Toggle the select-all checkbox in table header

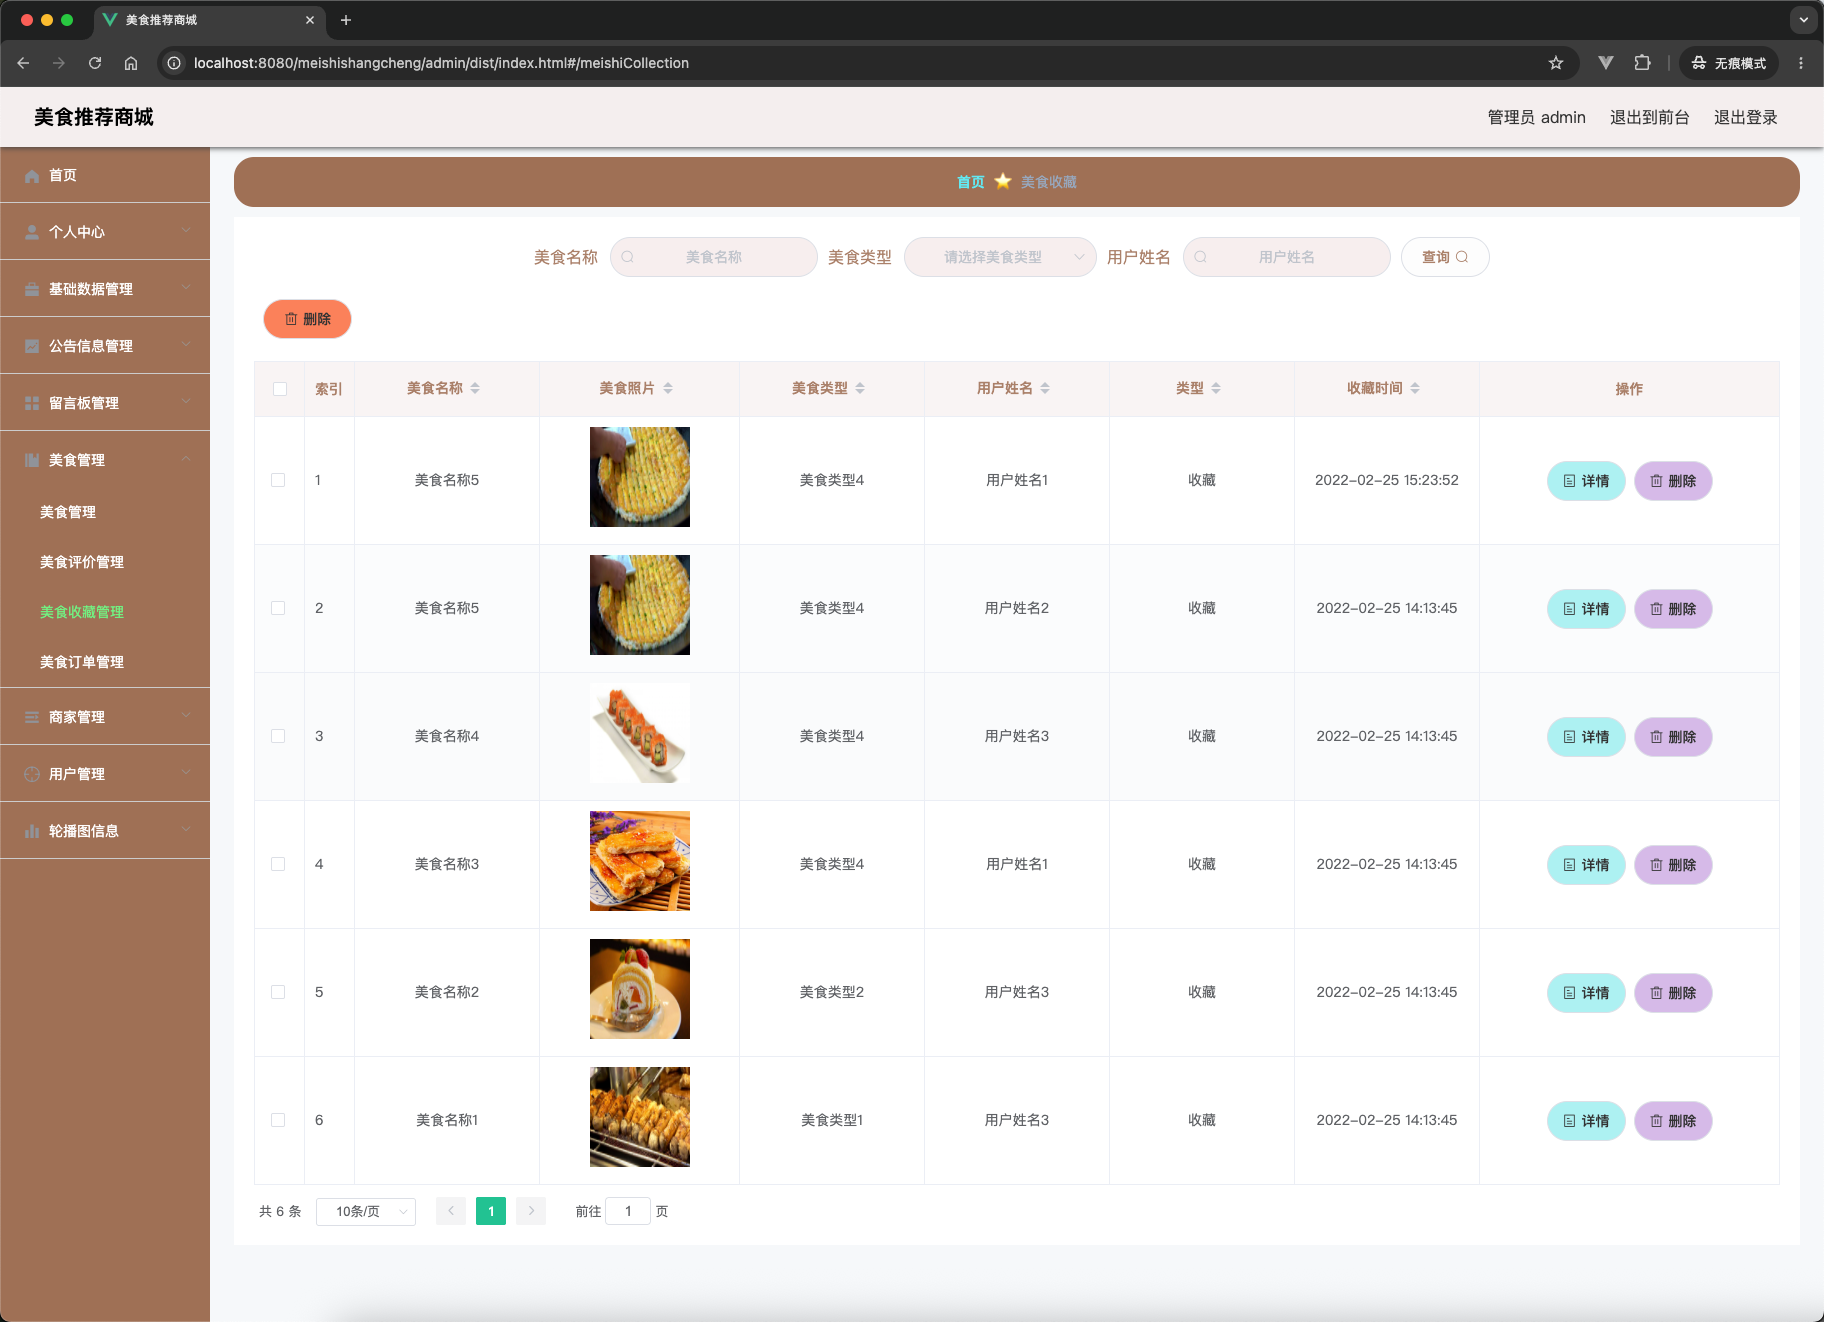(x=280, y=389)
